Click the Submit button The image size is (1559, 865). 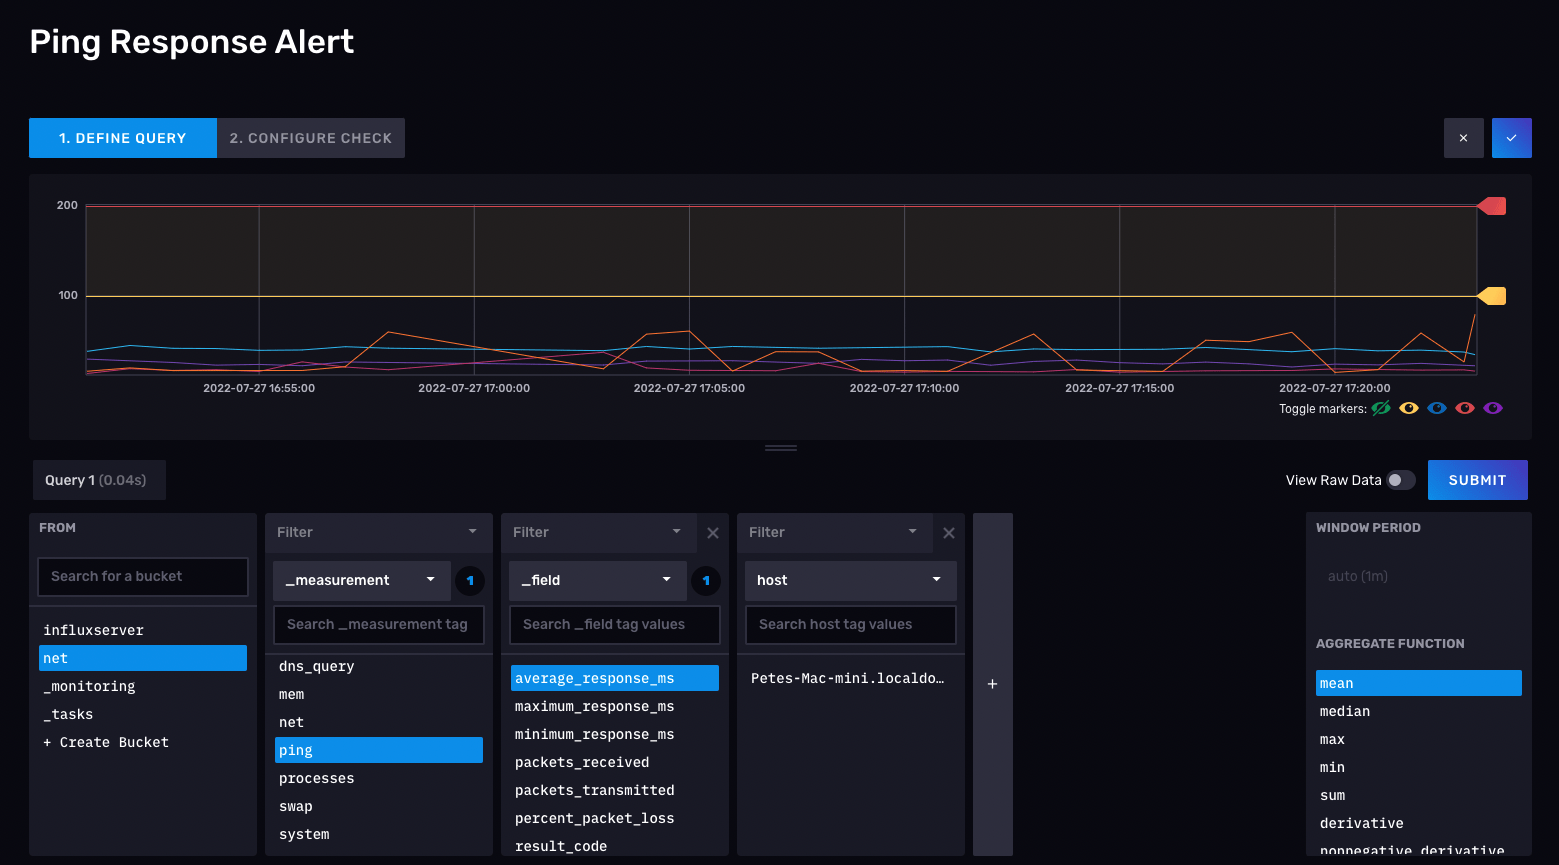coord(1477,480)
